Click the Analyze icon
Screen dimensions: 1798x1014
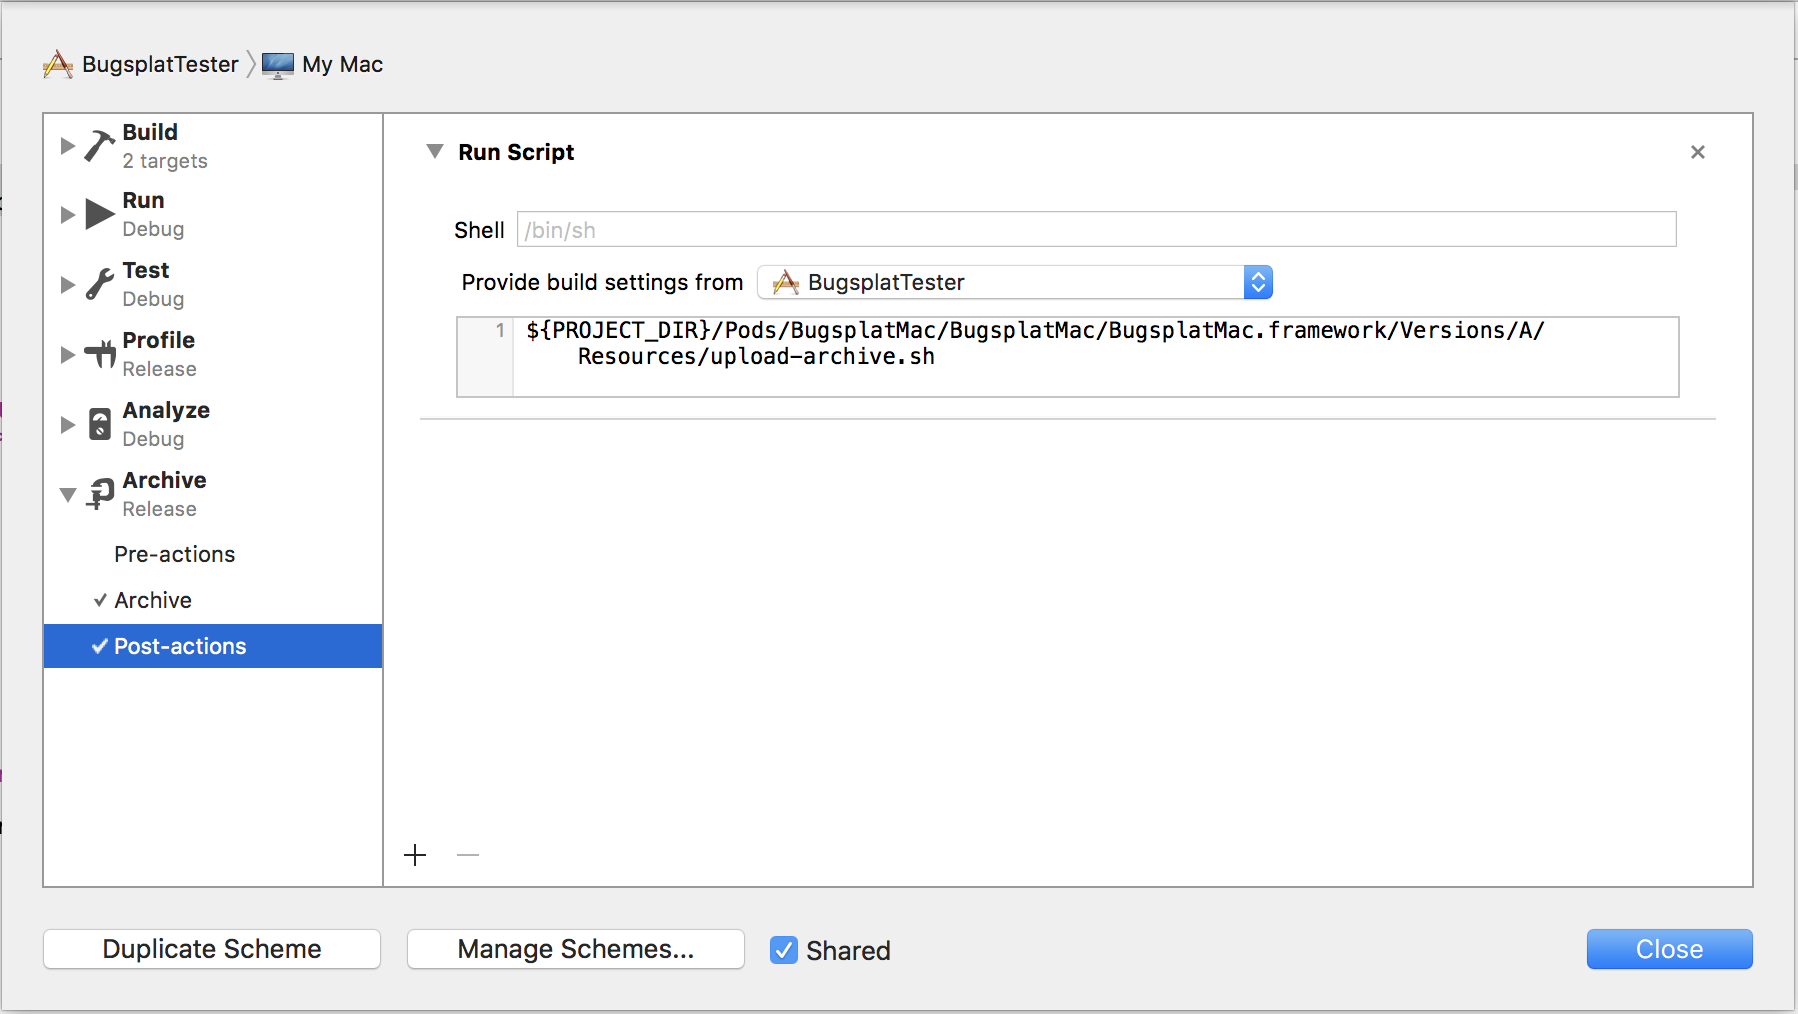pyautogui.click(x=100, y=424)
